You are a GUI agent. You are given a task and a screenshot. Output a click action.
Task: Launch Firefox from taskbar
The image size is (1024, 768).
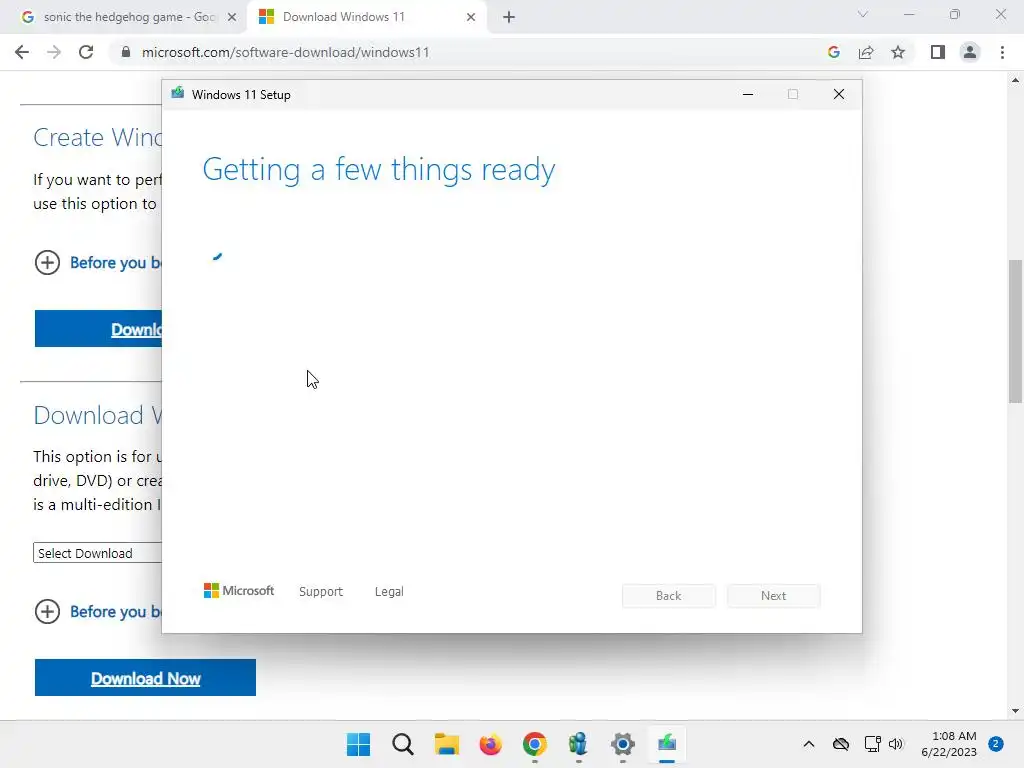490,744
